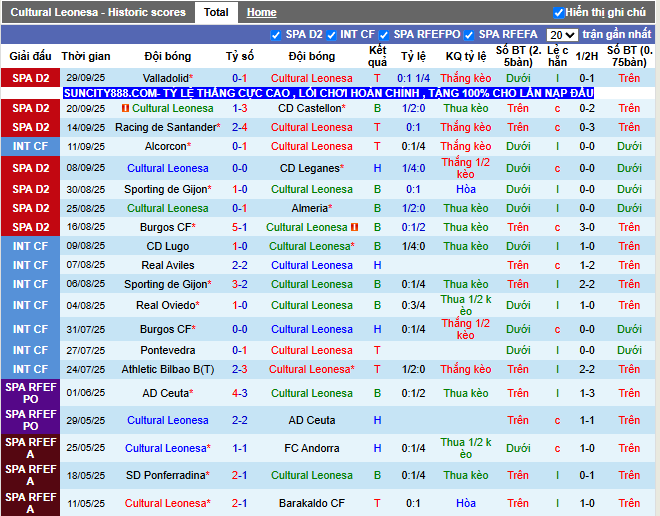Open Valladolid team link on 29/09/25

click(168, 78)
